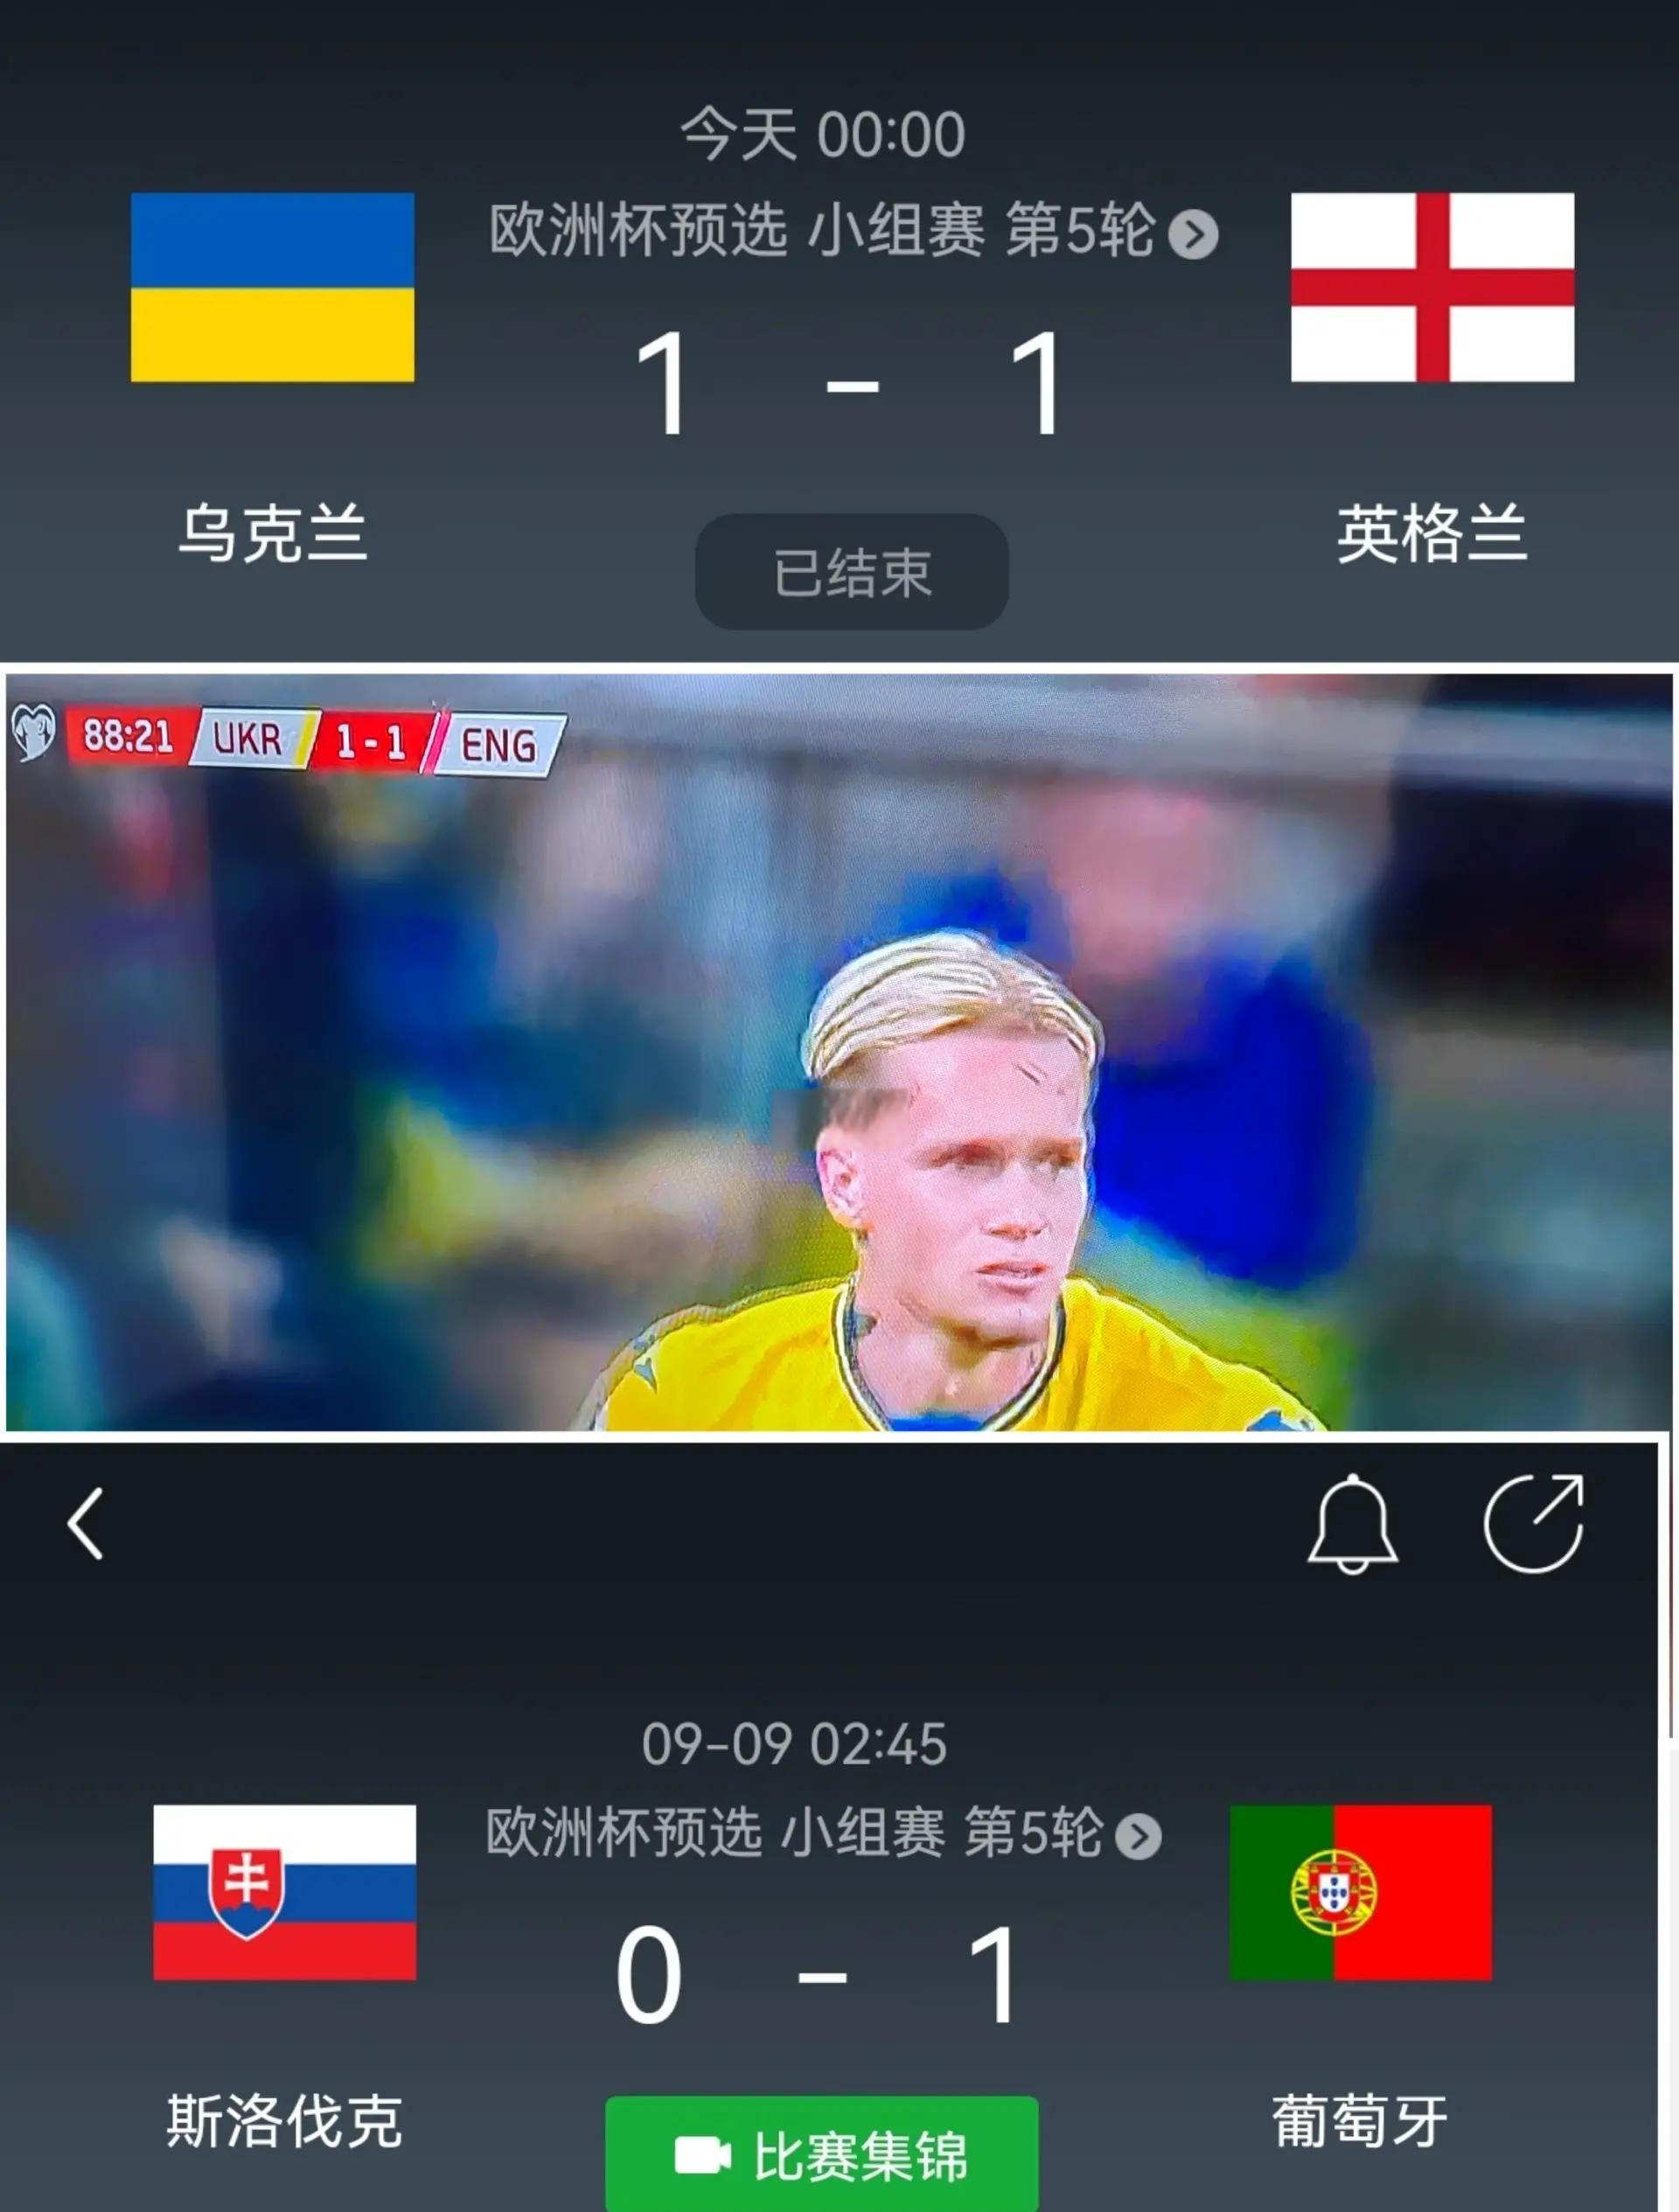Open 英格兰 team name
The image size is (1679, 2212).
point(1432,533)
